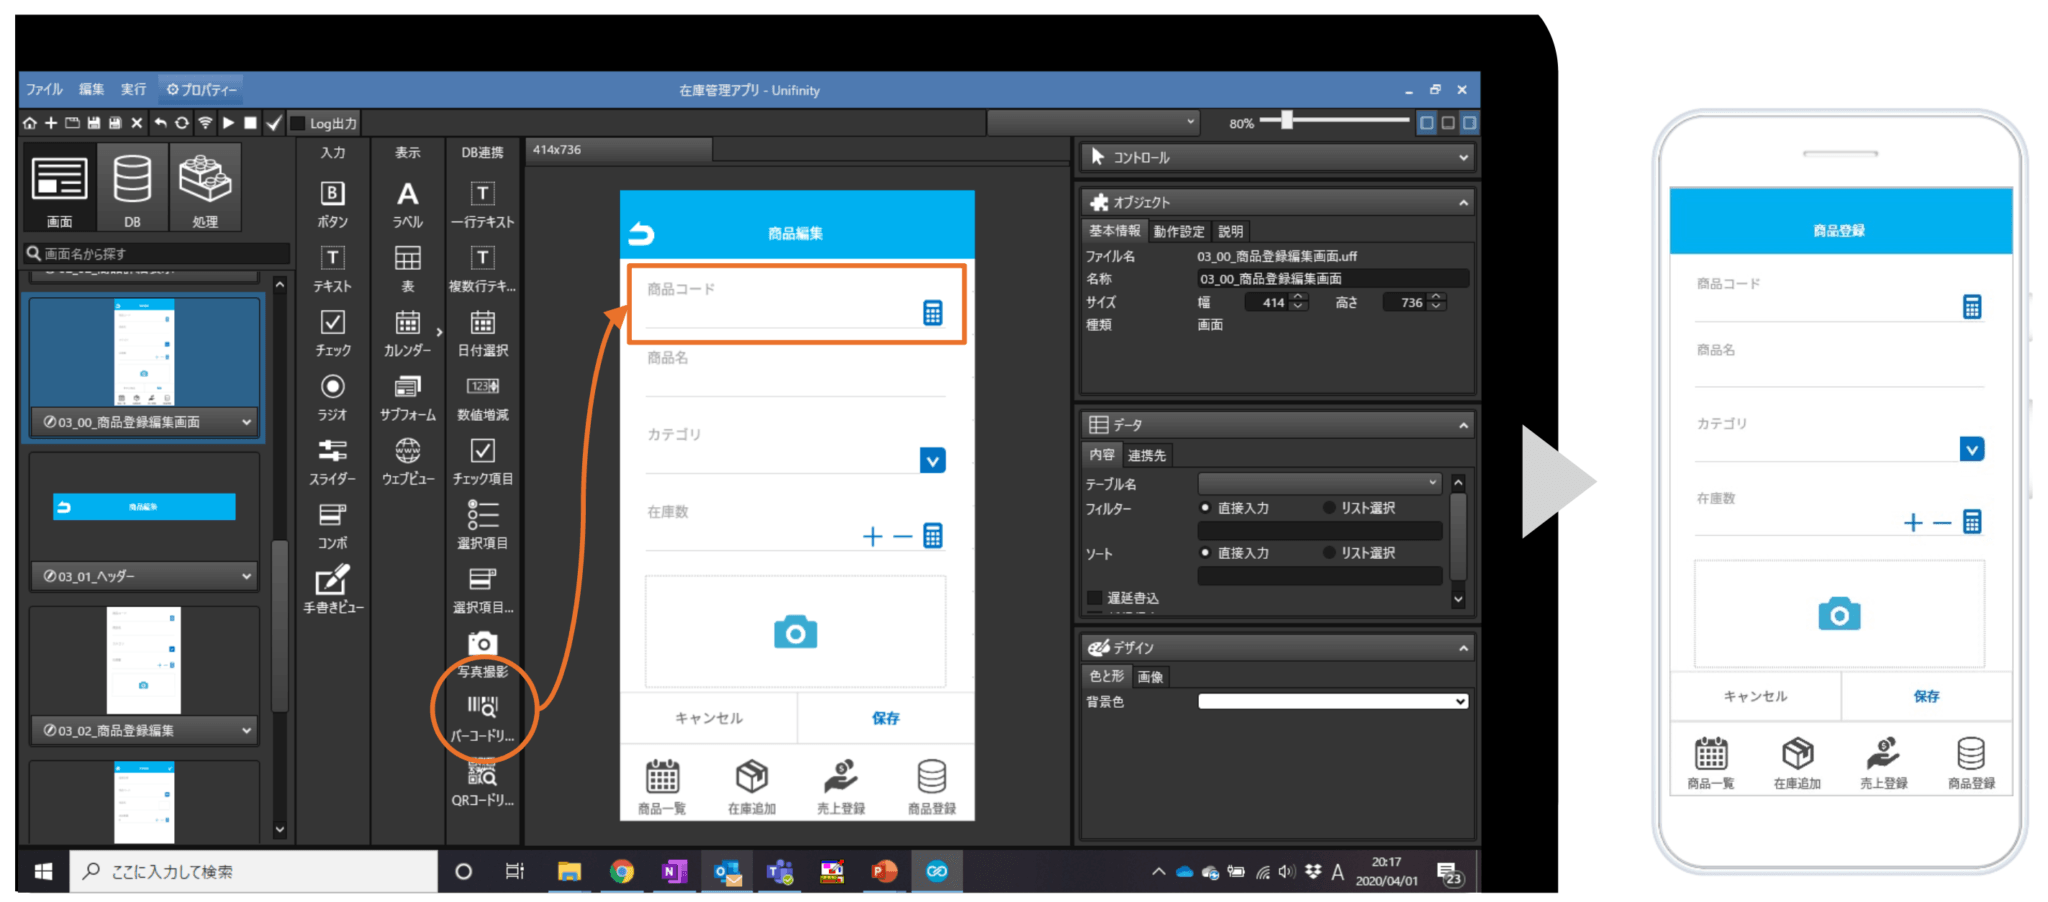The width and height of the screenshot is (2048, 902).
Task: Select the バーコード reader control icon
Action: point(482,718)
